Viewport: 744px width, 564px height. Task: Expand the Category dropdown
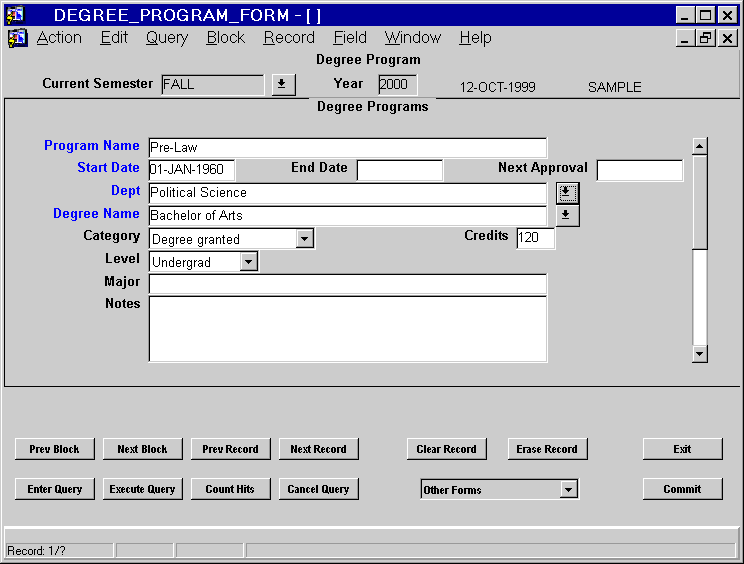pos(305,239)
